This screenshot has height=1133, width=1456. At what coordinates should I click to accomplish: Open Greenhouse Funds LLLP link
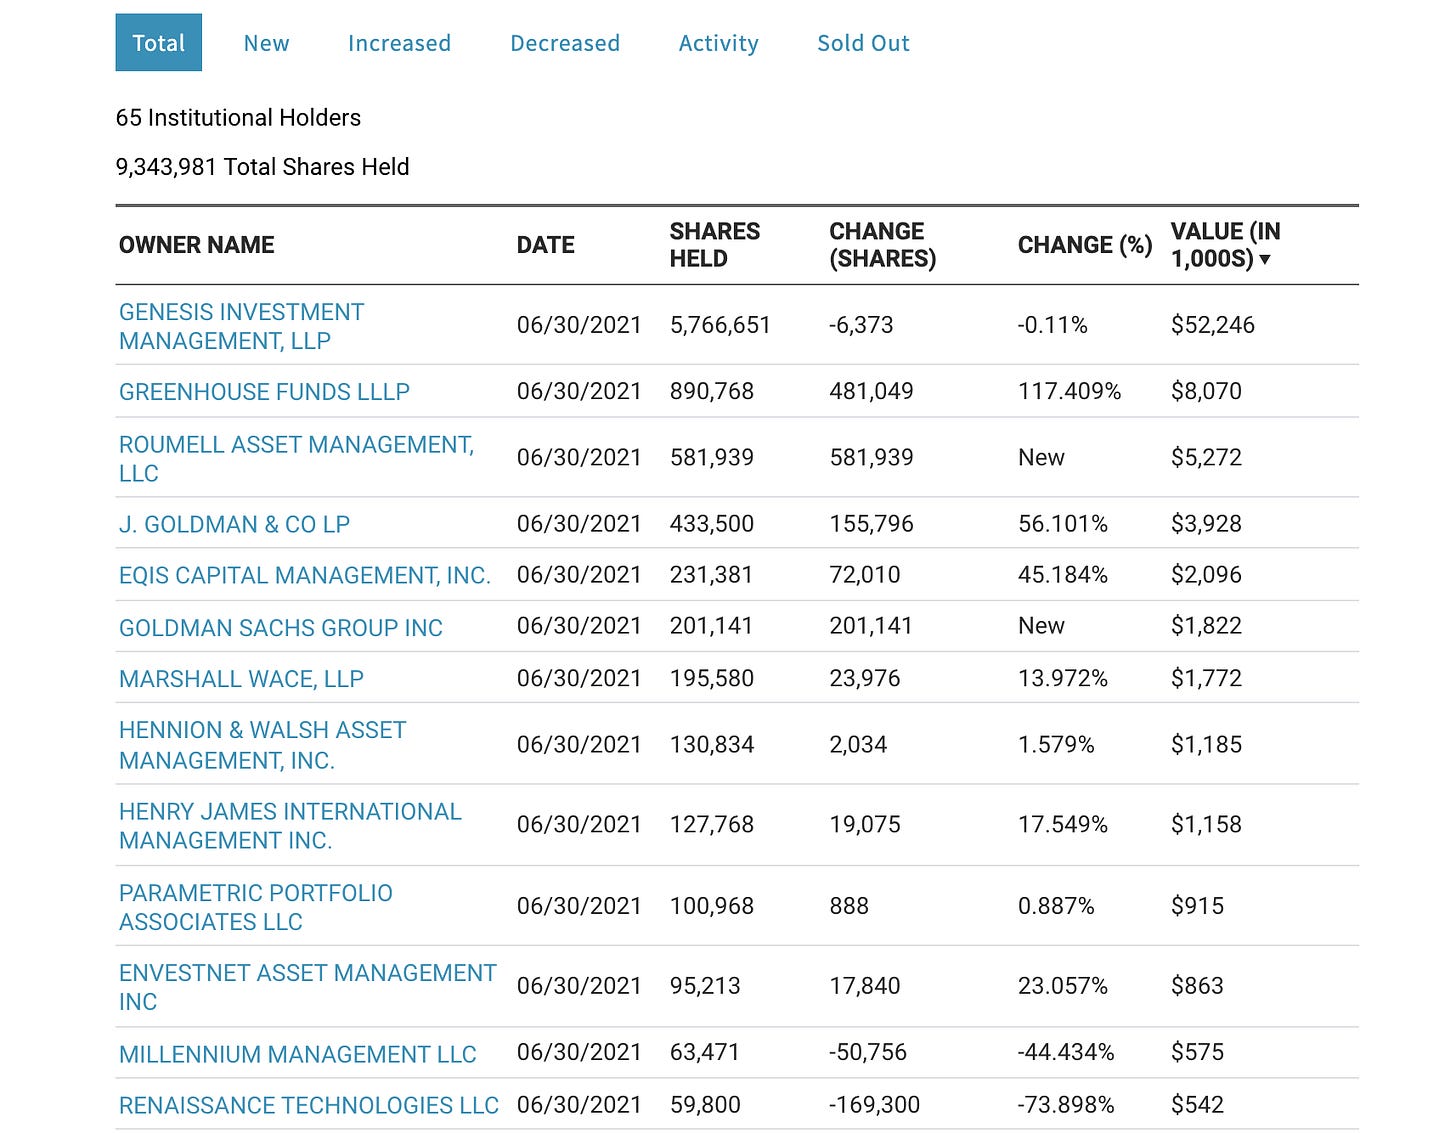pos(264,392)
